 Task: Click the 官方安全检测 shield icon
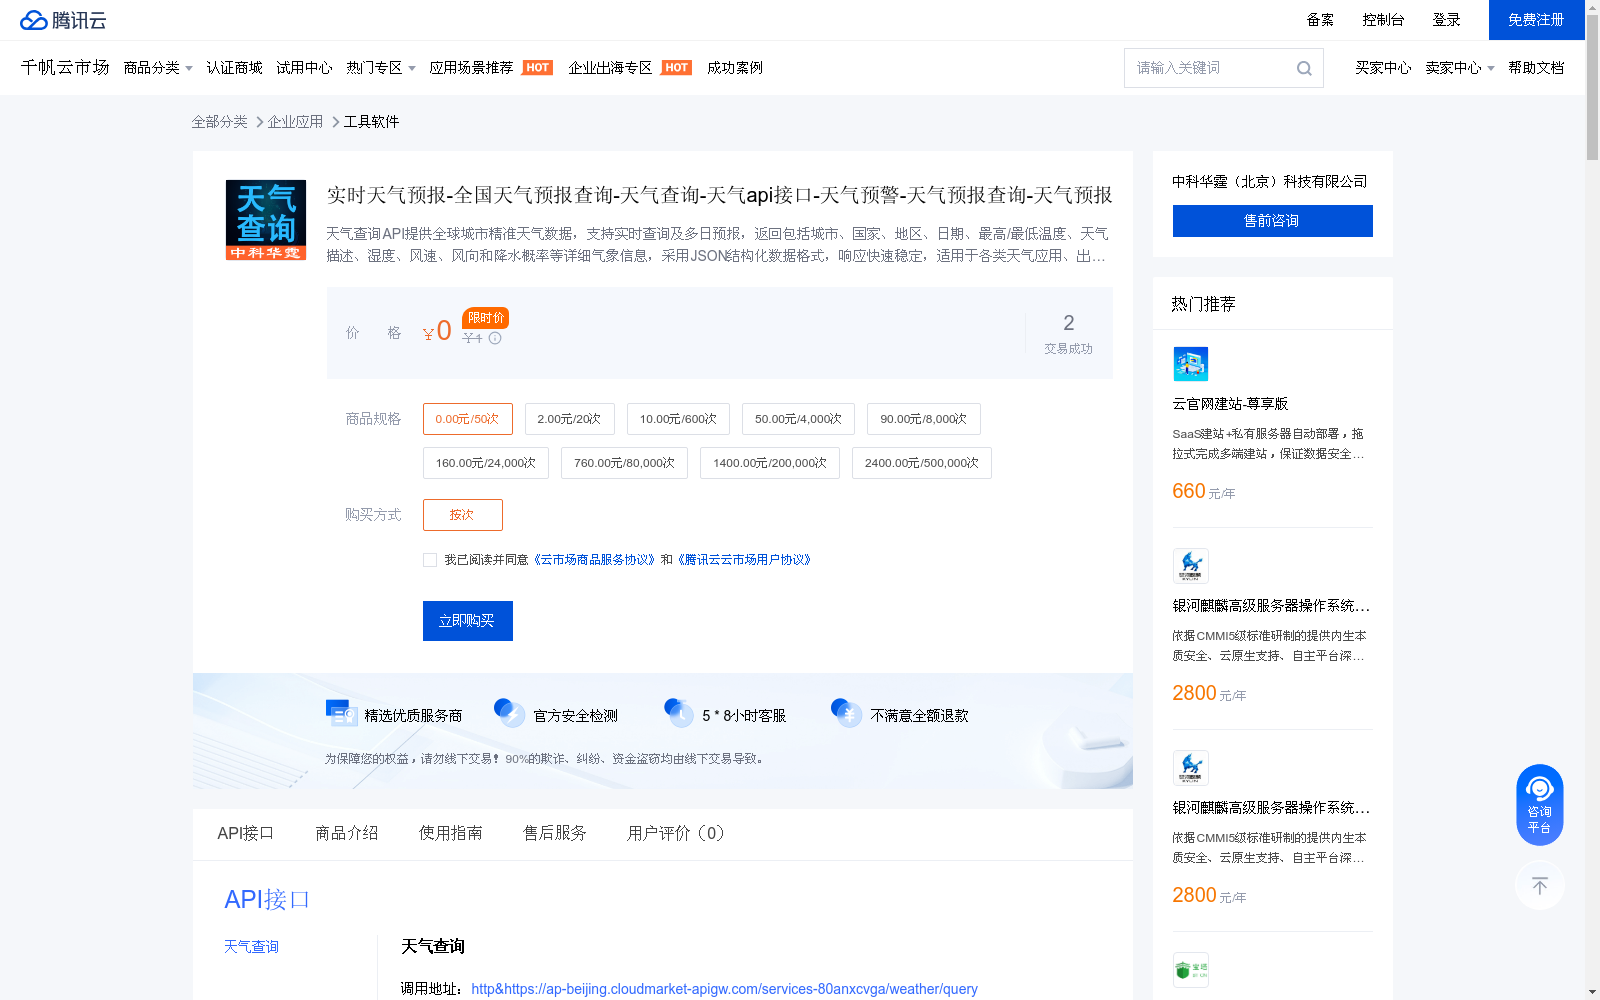tap(510, 713)
